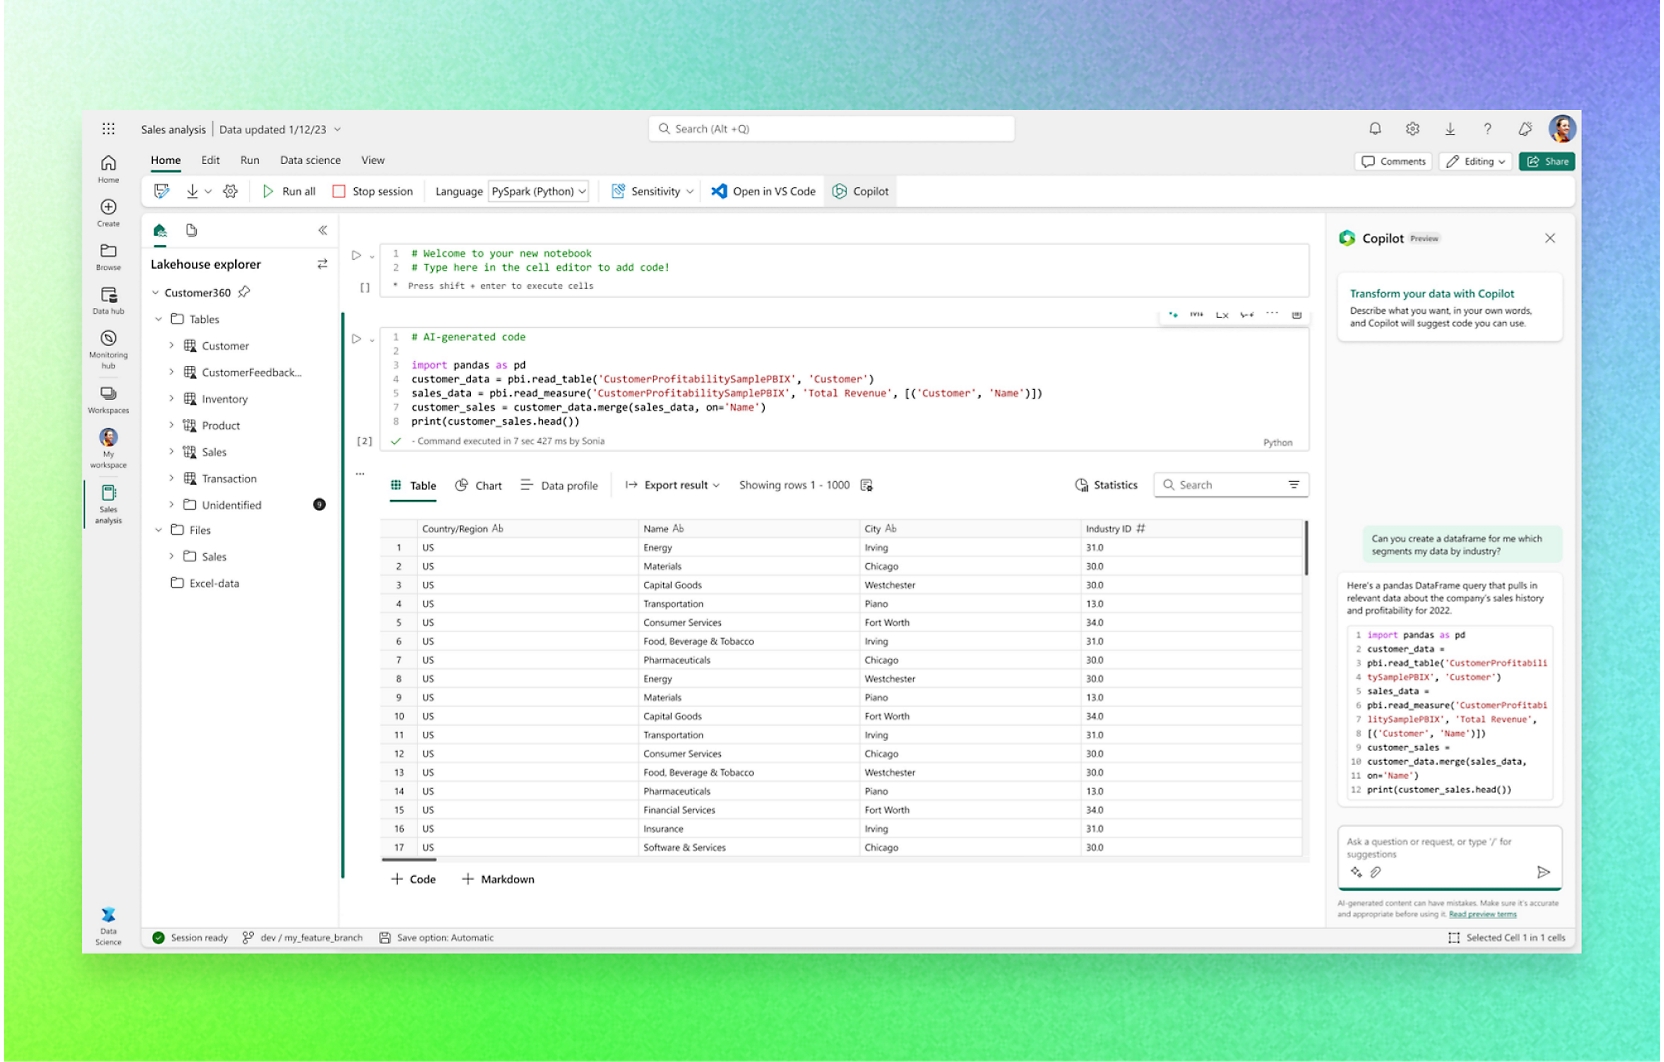Screen dimensions: 1664x1062
Task: Open Monitoring hub in left sidebar
Action: pyautogui.click(x=108, y=349)
